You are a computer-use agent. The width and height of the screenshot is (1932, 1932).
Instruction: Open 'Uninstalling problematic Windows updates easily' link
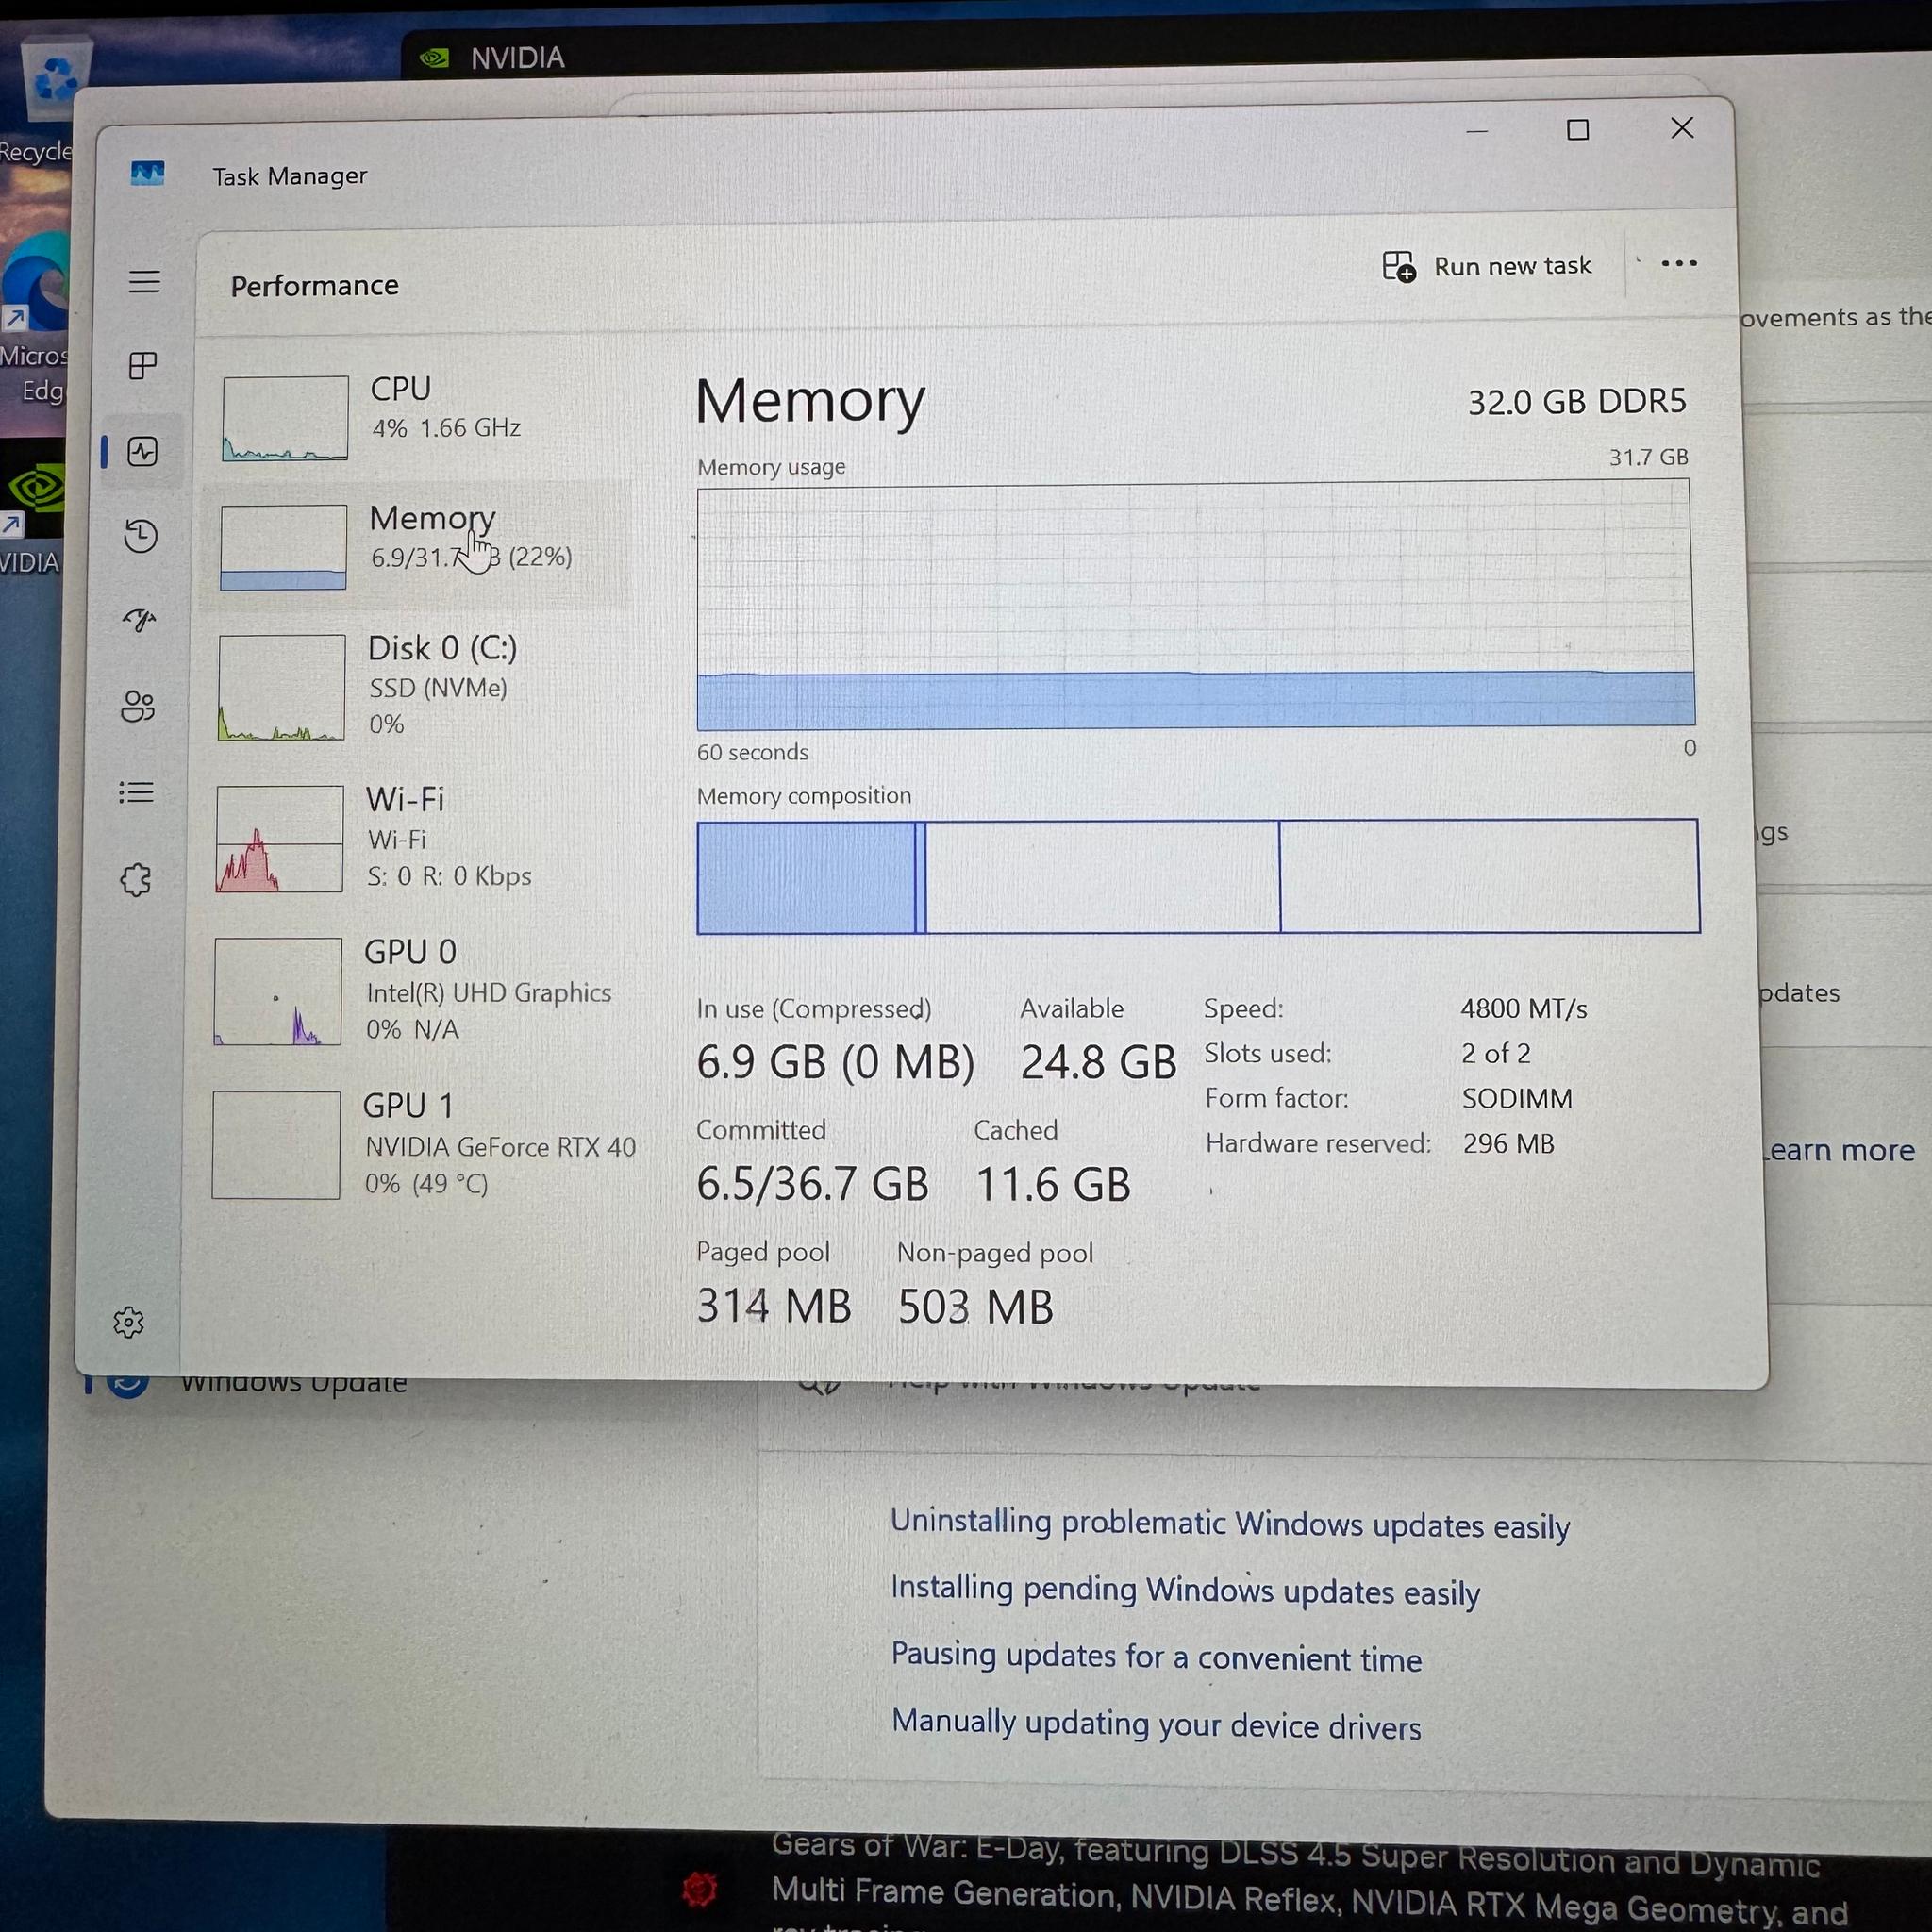1230,1524
